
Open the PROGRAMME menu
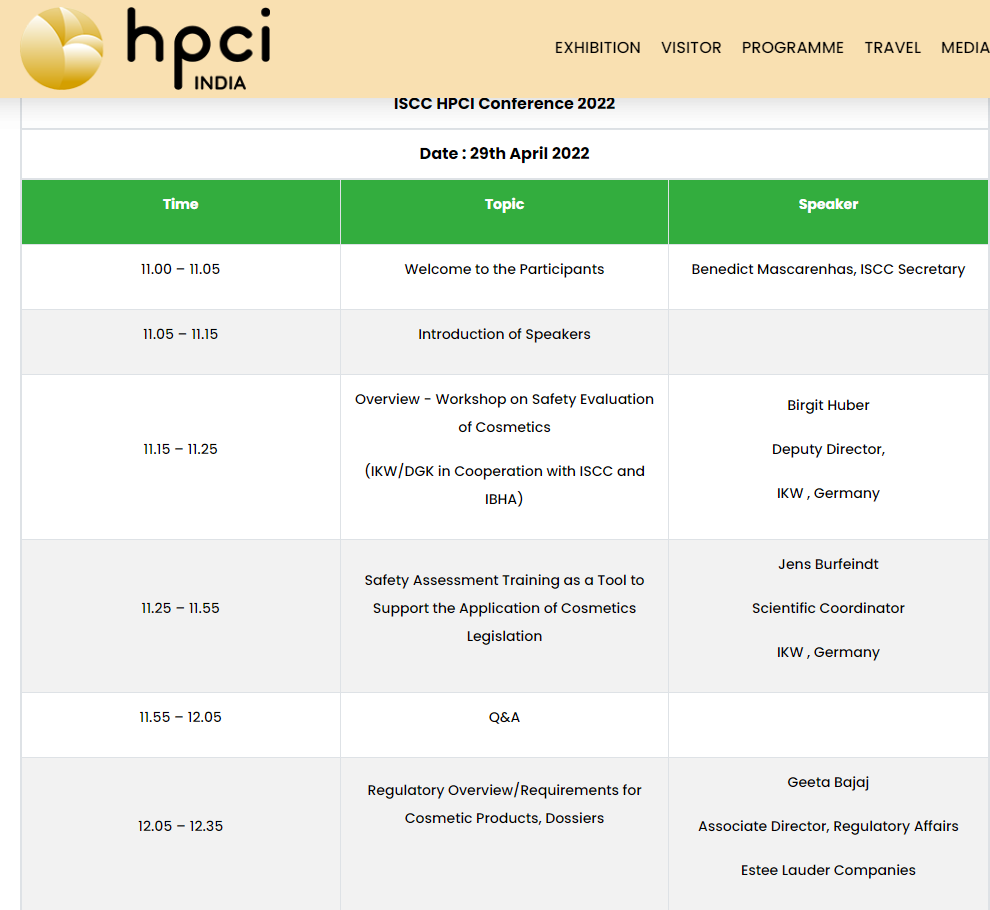click(792, 48)
